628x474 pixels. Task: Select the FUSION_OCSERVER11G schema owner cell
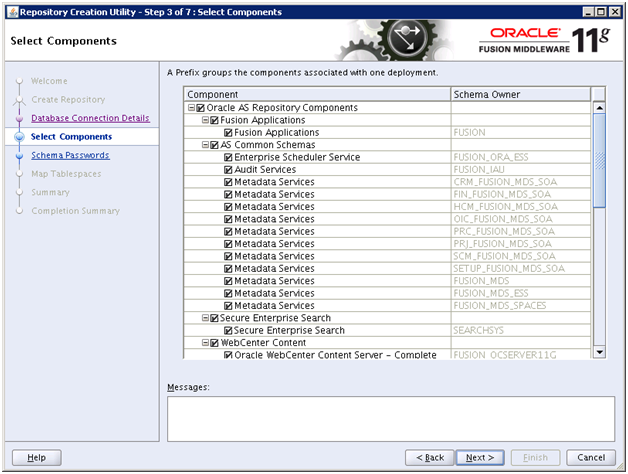(521, 354)
